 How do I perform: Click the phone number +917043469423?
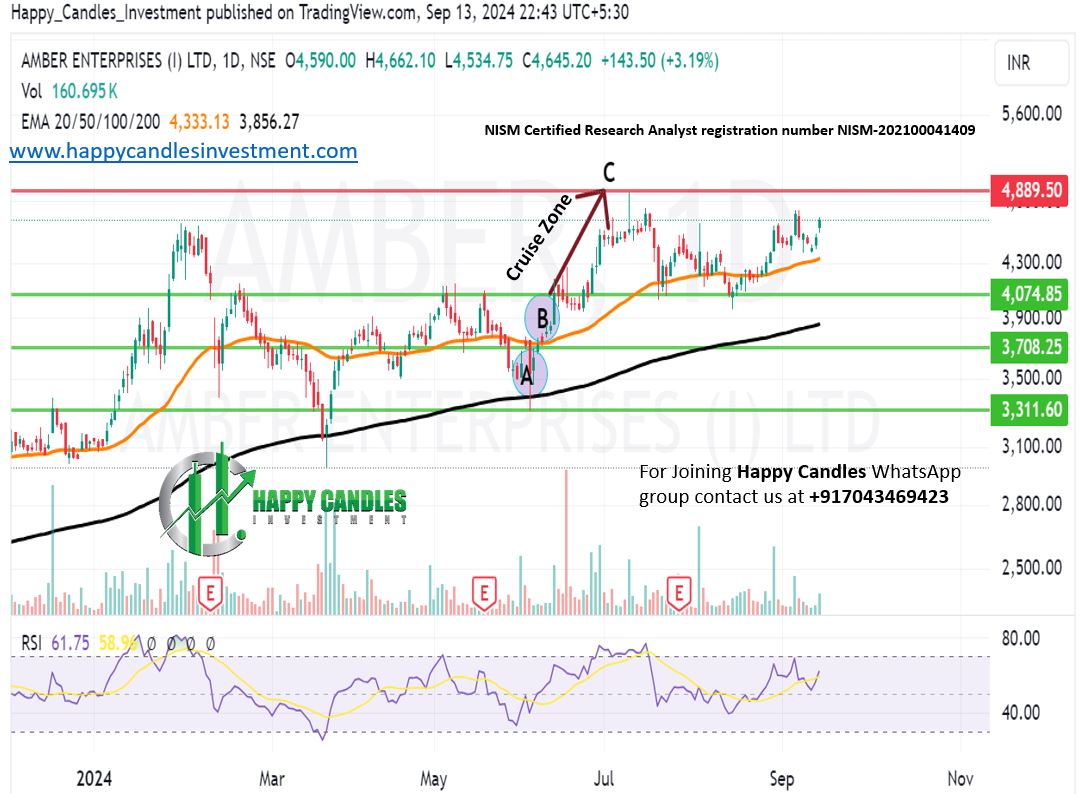pyautogui.click(x=878, y=497)
